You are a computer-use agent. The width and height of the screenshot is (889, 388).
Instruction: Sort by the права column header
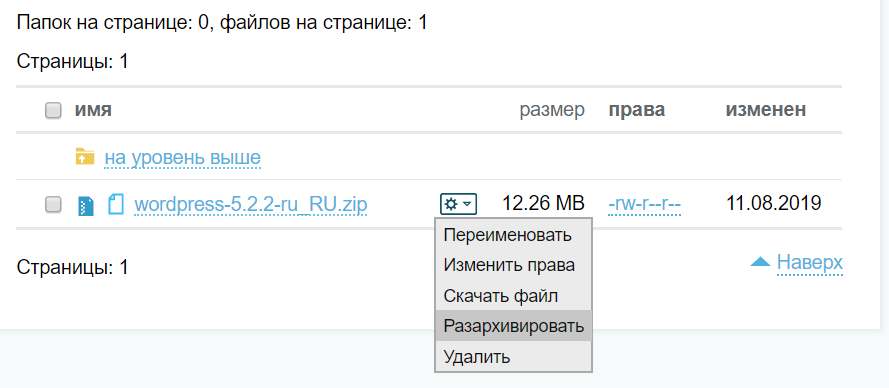coord(637,111)
